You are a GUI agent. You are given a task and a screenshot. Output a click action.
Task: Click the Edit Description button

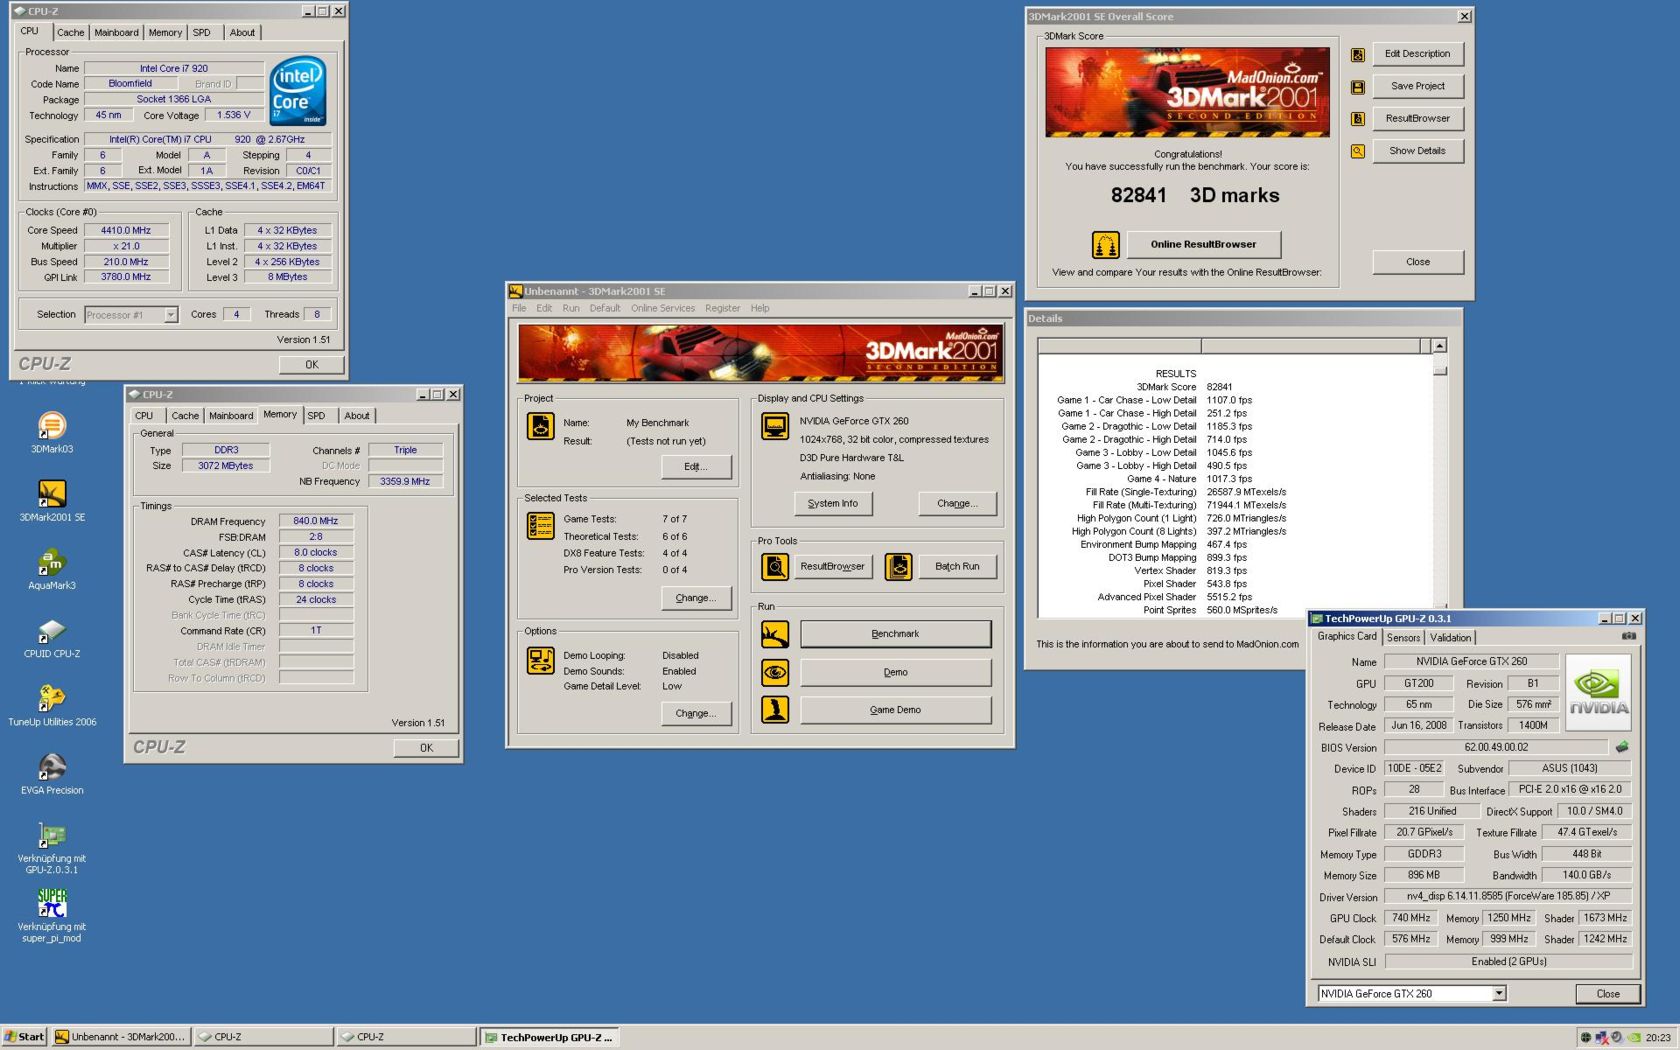[x=1417, y=54]
